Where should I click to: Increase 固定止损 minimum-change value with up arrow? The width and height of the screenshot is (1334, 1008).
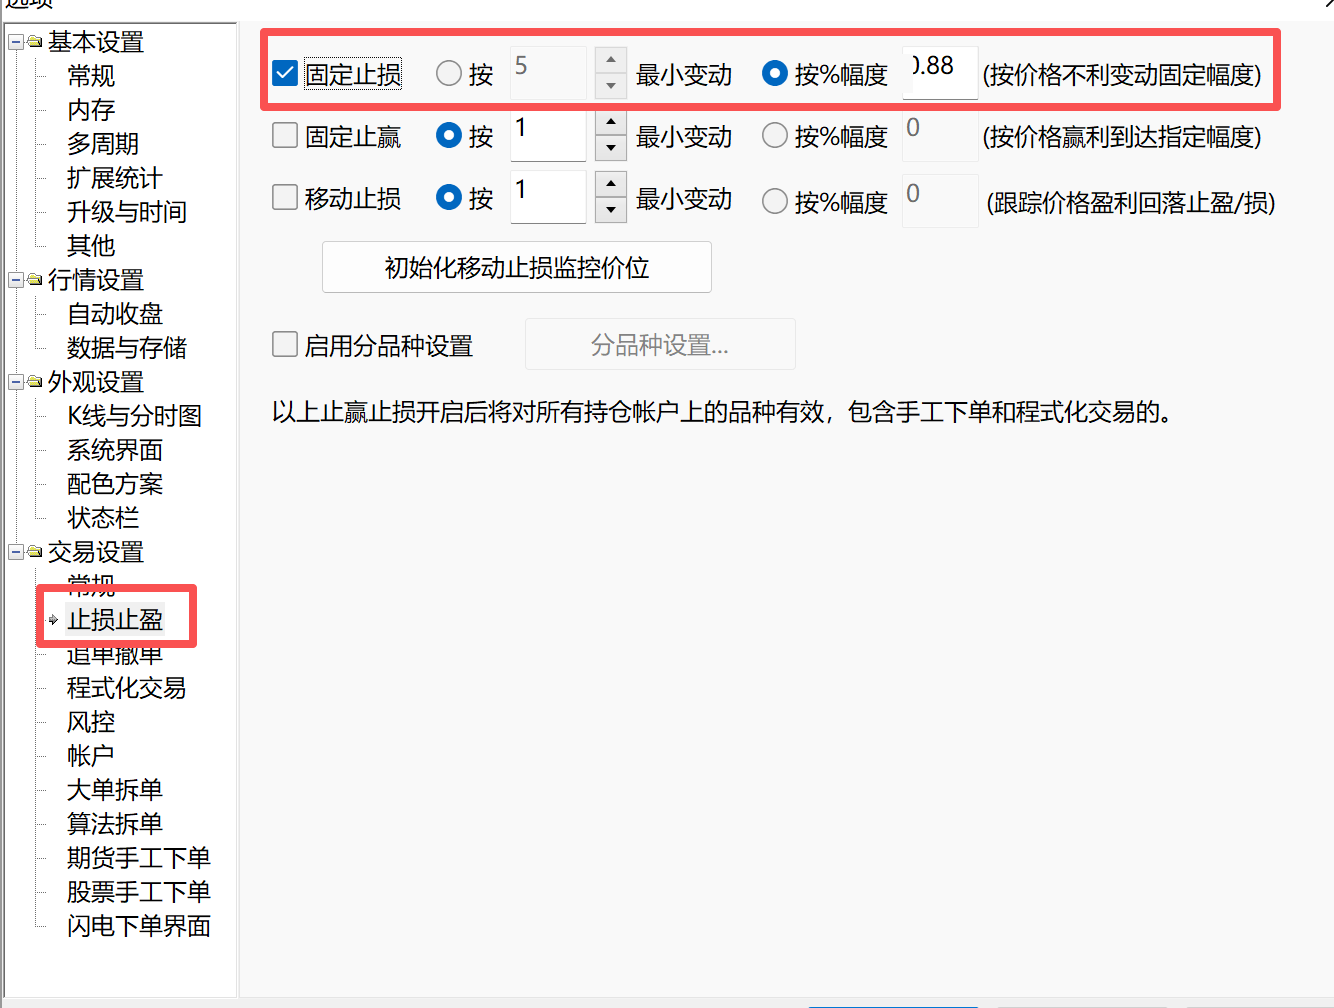611,60
